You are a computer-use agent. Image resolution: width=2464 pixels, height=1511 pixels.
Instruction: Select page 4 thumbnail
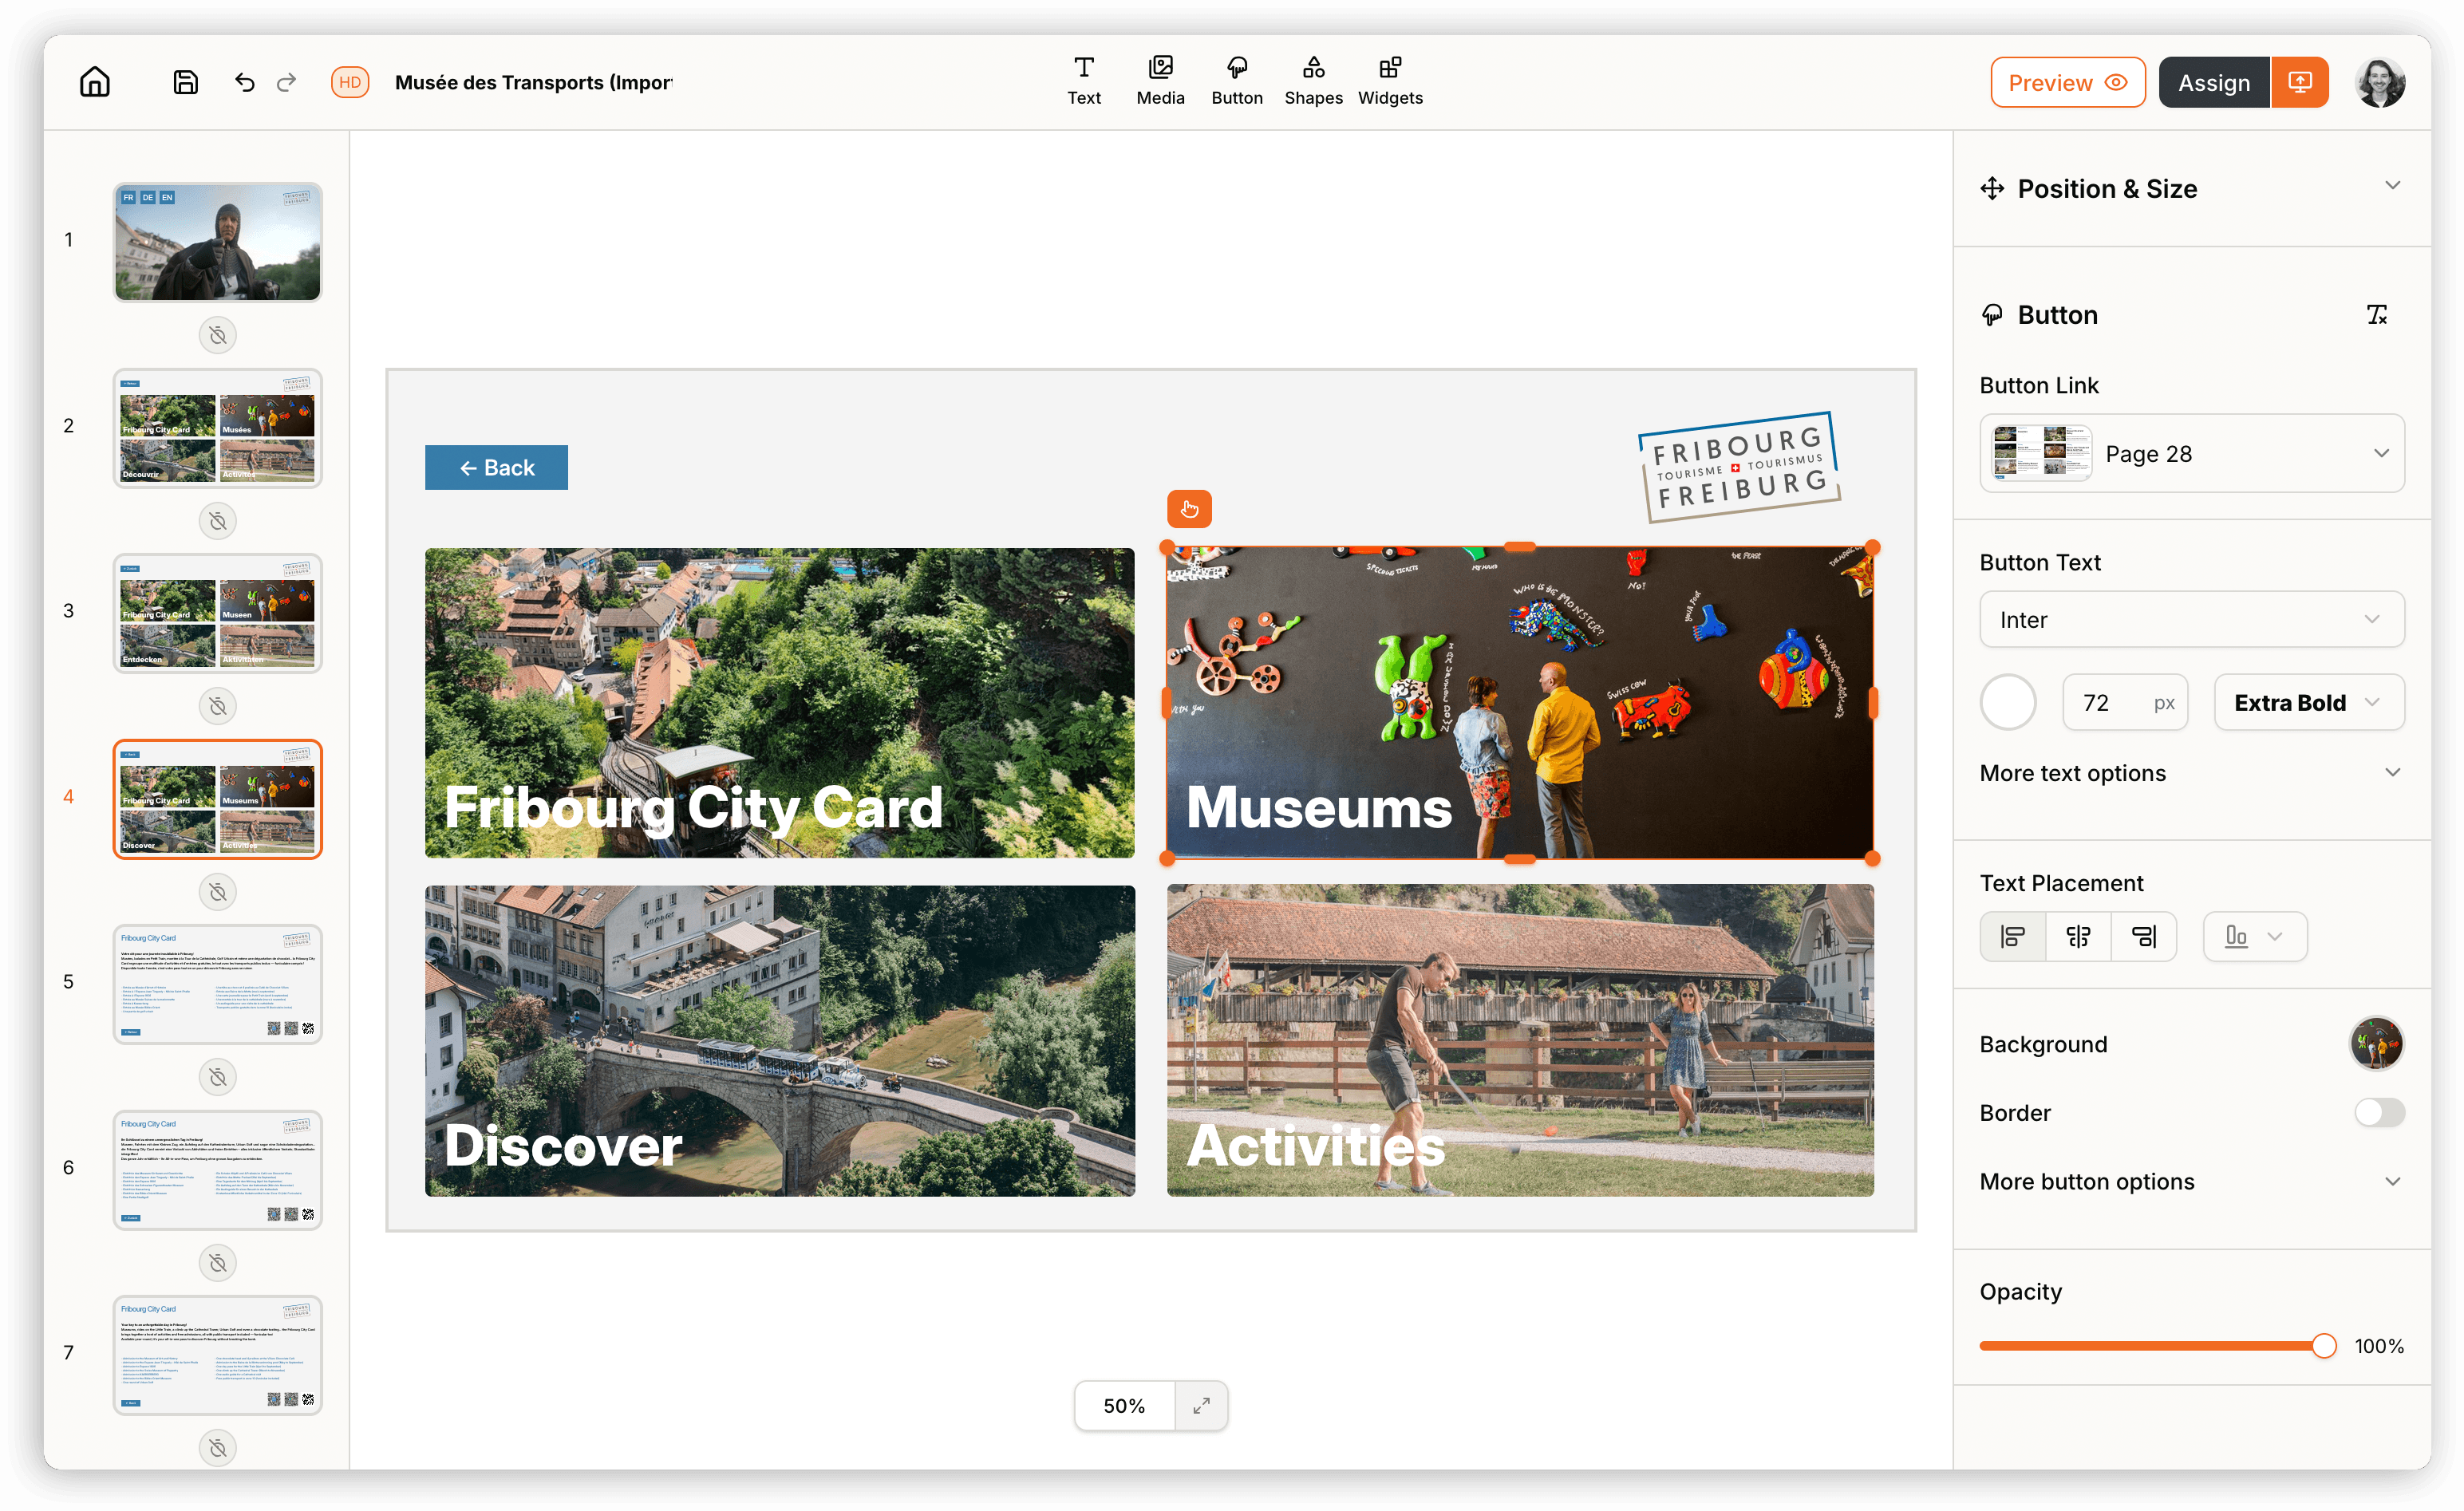(x=218, y=798)
